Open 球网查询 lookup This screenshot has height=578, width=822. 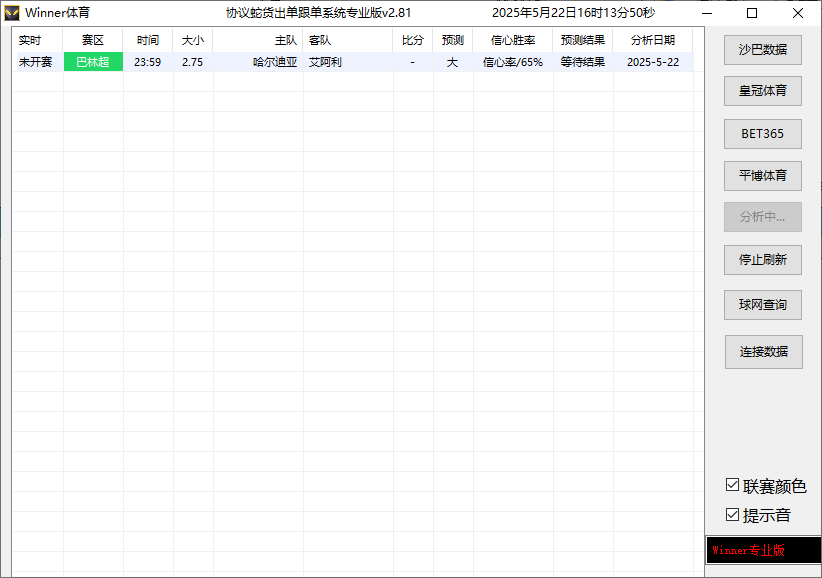click(762, 304)
